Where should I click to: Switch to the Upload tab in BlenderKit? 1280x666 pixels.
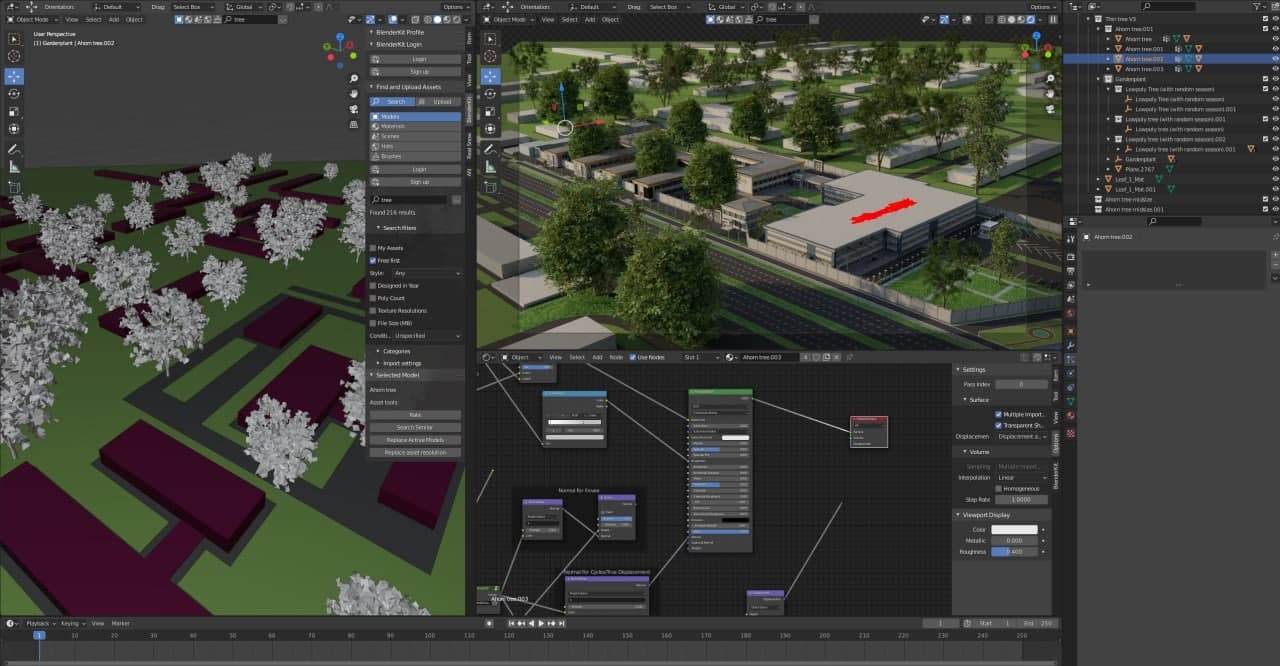[x=440, y=101]
